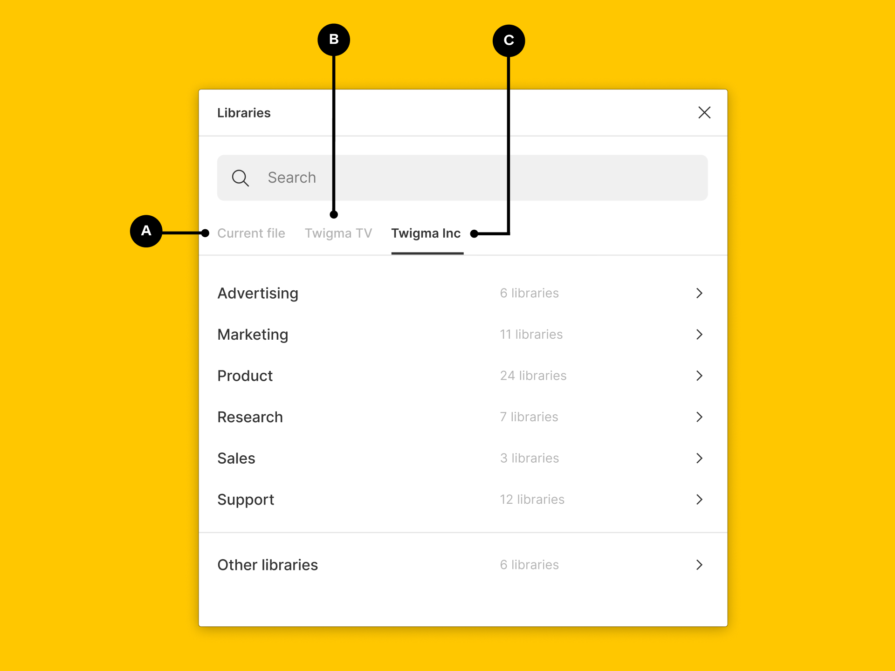Click the X to close Libraries dialog
This screenshot has width=895, height=671.
pos(704,112)
